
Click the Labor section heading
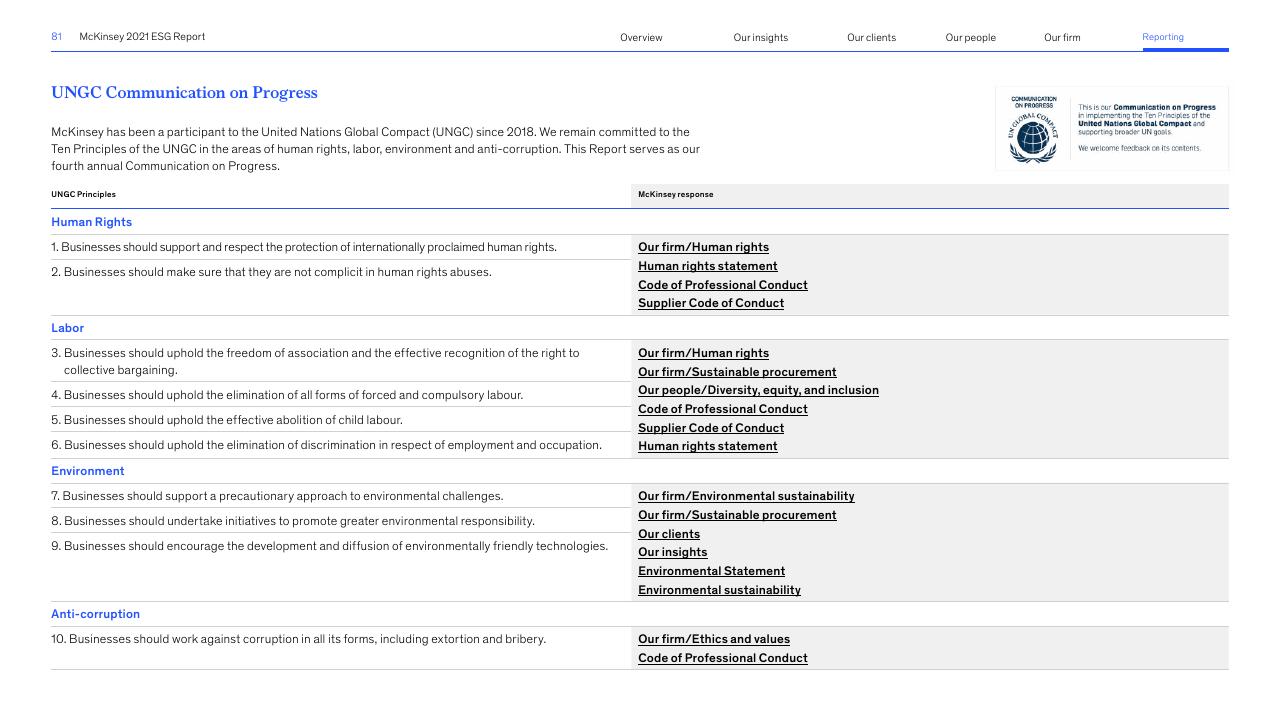click(x=67, y=328)
